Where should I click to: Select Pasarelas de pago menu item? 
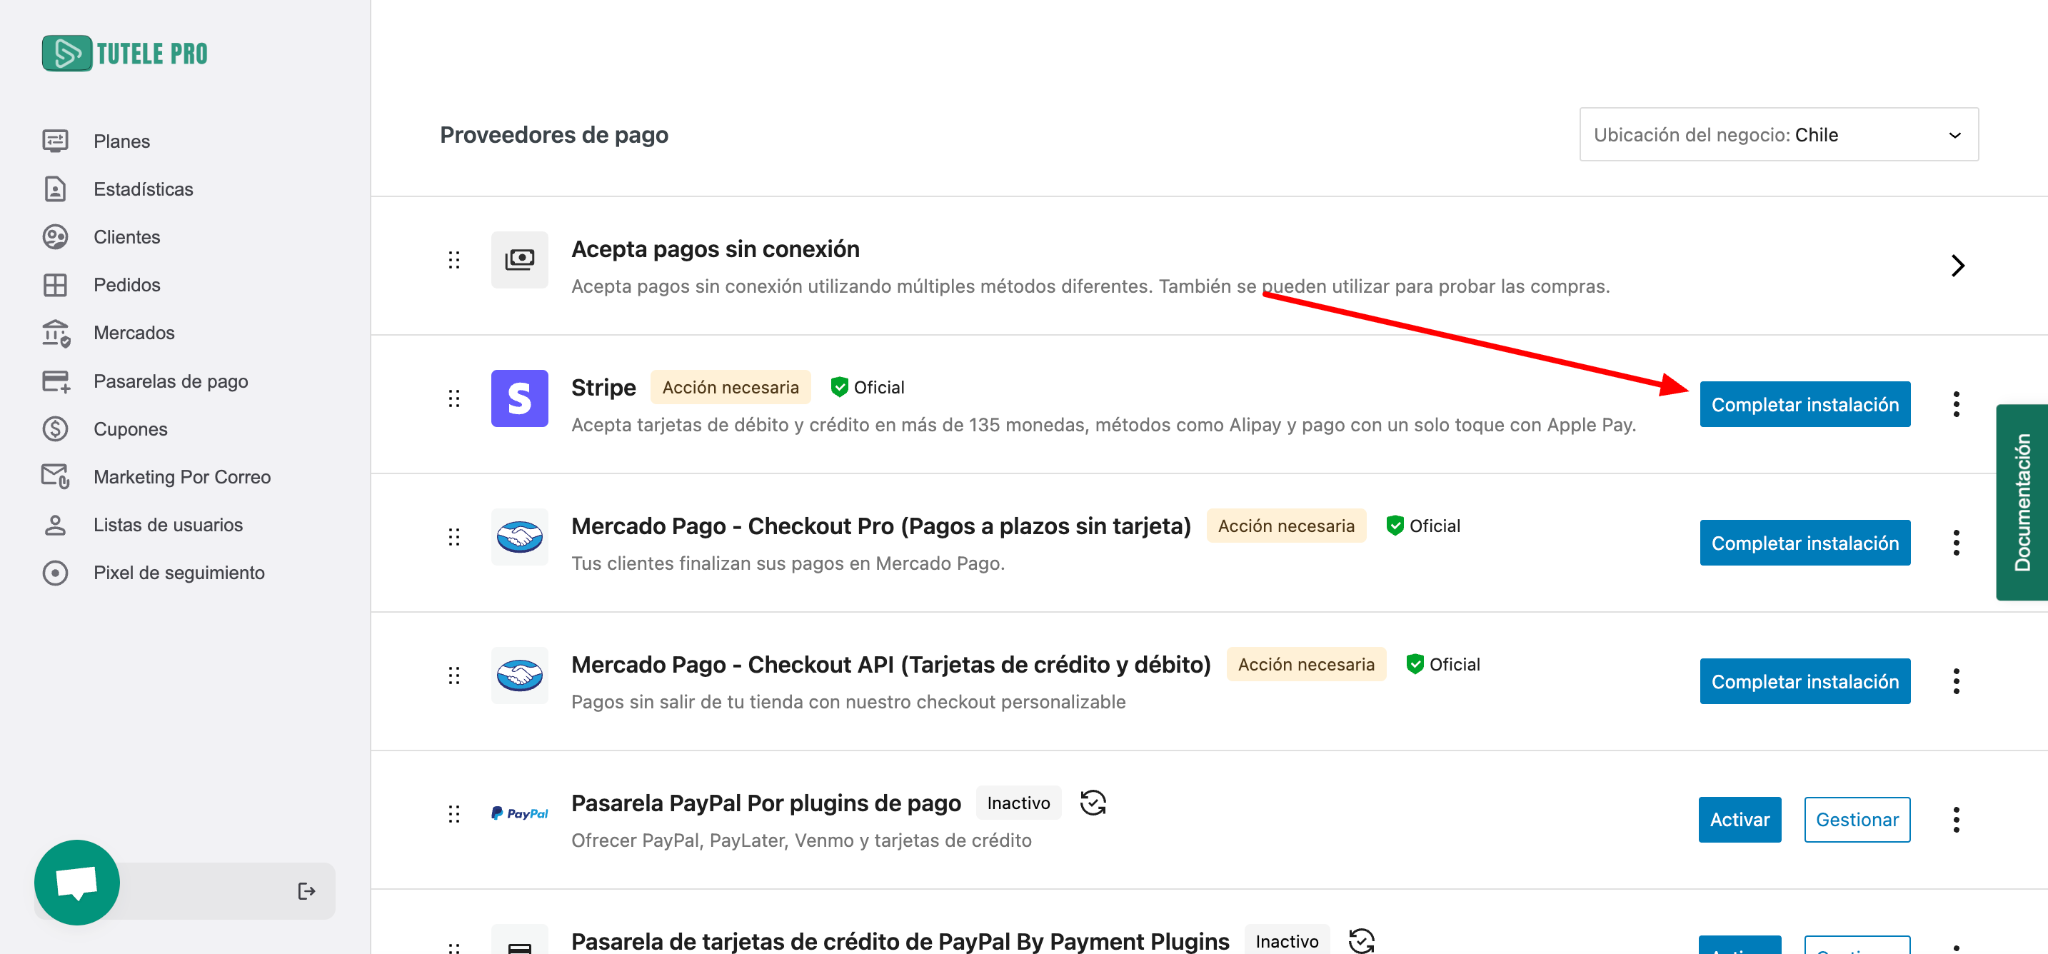pyautogui.click(x=171, y=381)
